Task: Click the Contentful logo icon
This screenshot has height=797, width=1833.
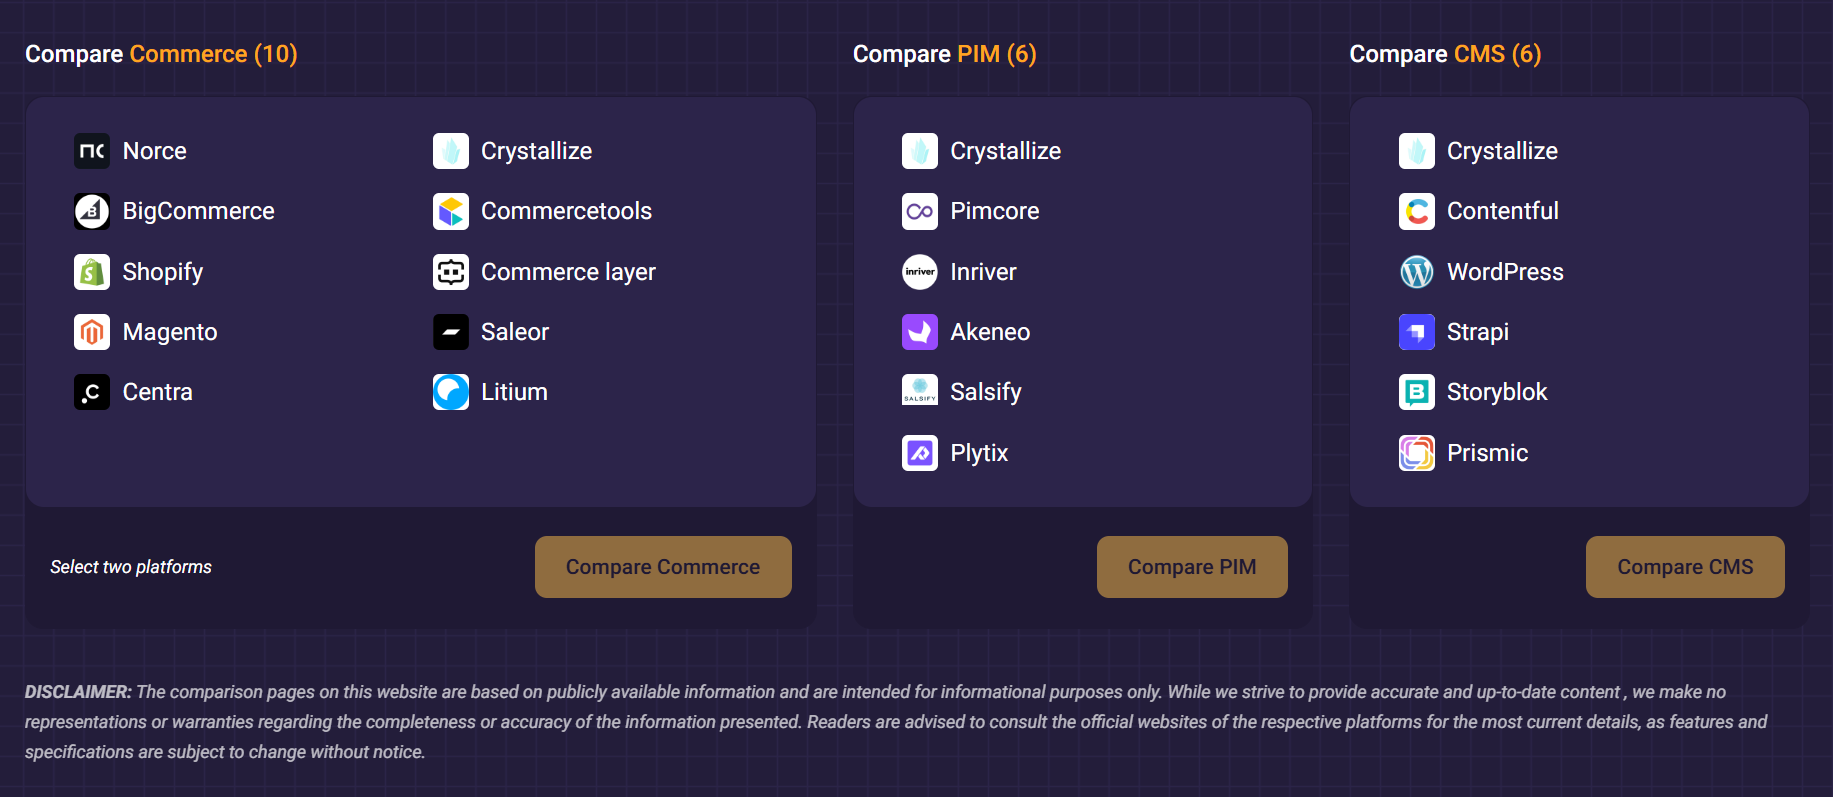Action: point(1417,211)
